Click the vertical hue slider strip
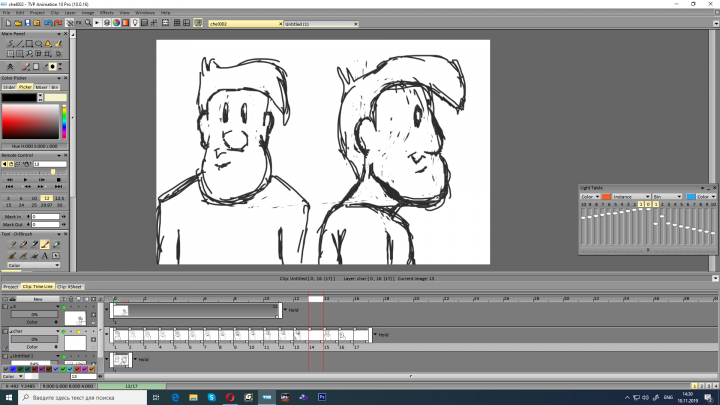Image resolution: width=720 pixels, height=405 pixels. (64, 121)
